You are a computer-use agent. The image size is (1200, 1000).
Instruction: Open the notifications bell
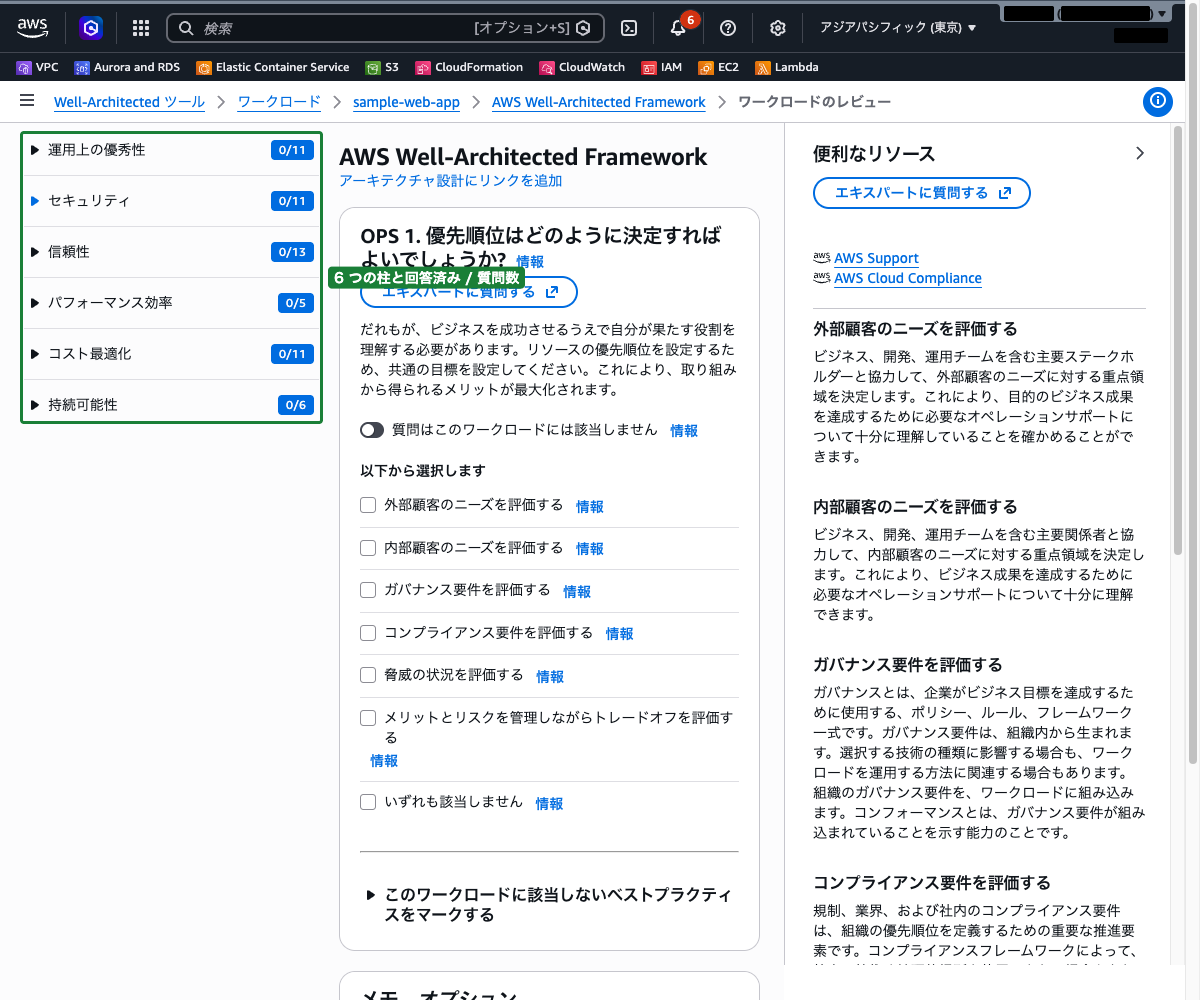point(678,28)
